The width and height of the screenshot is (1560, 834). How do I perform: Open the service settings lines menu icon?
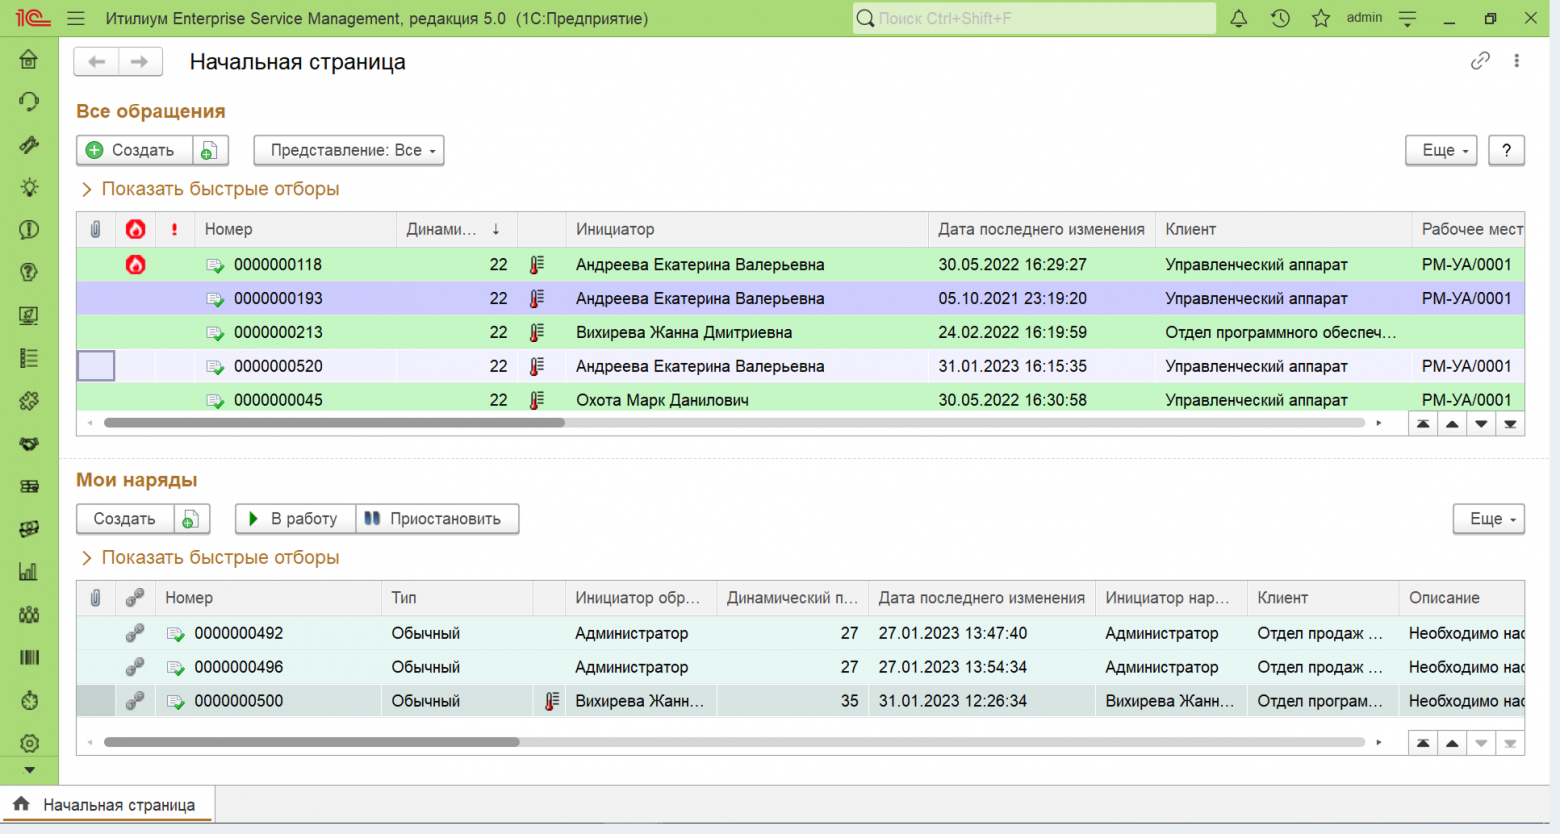click(x=1407, y=18)
